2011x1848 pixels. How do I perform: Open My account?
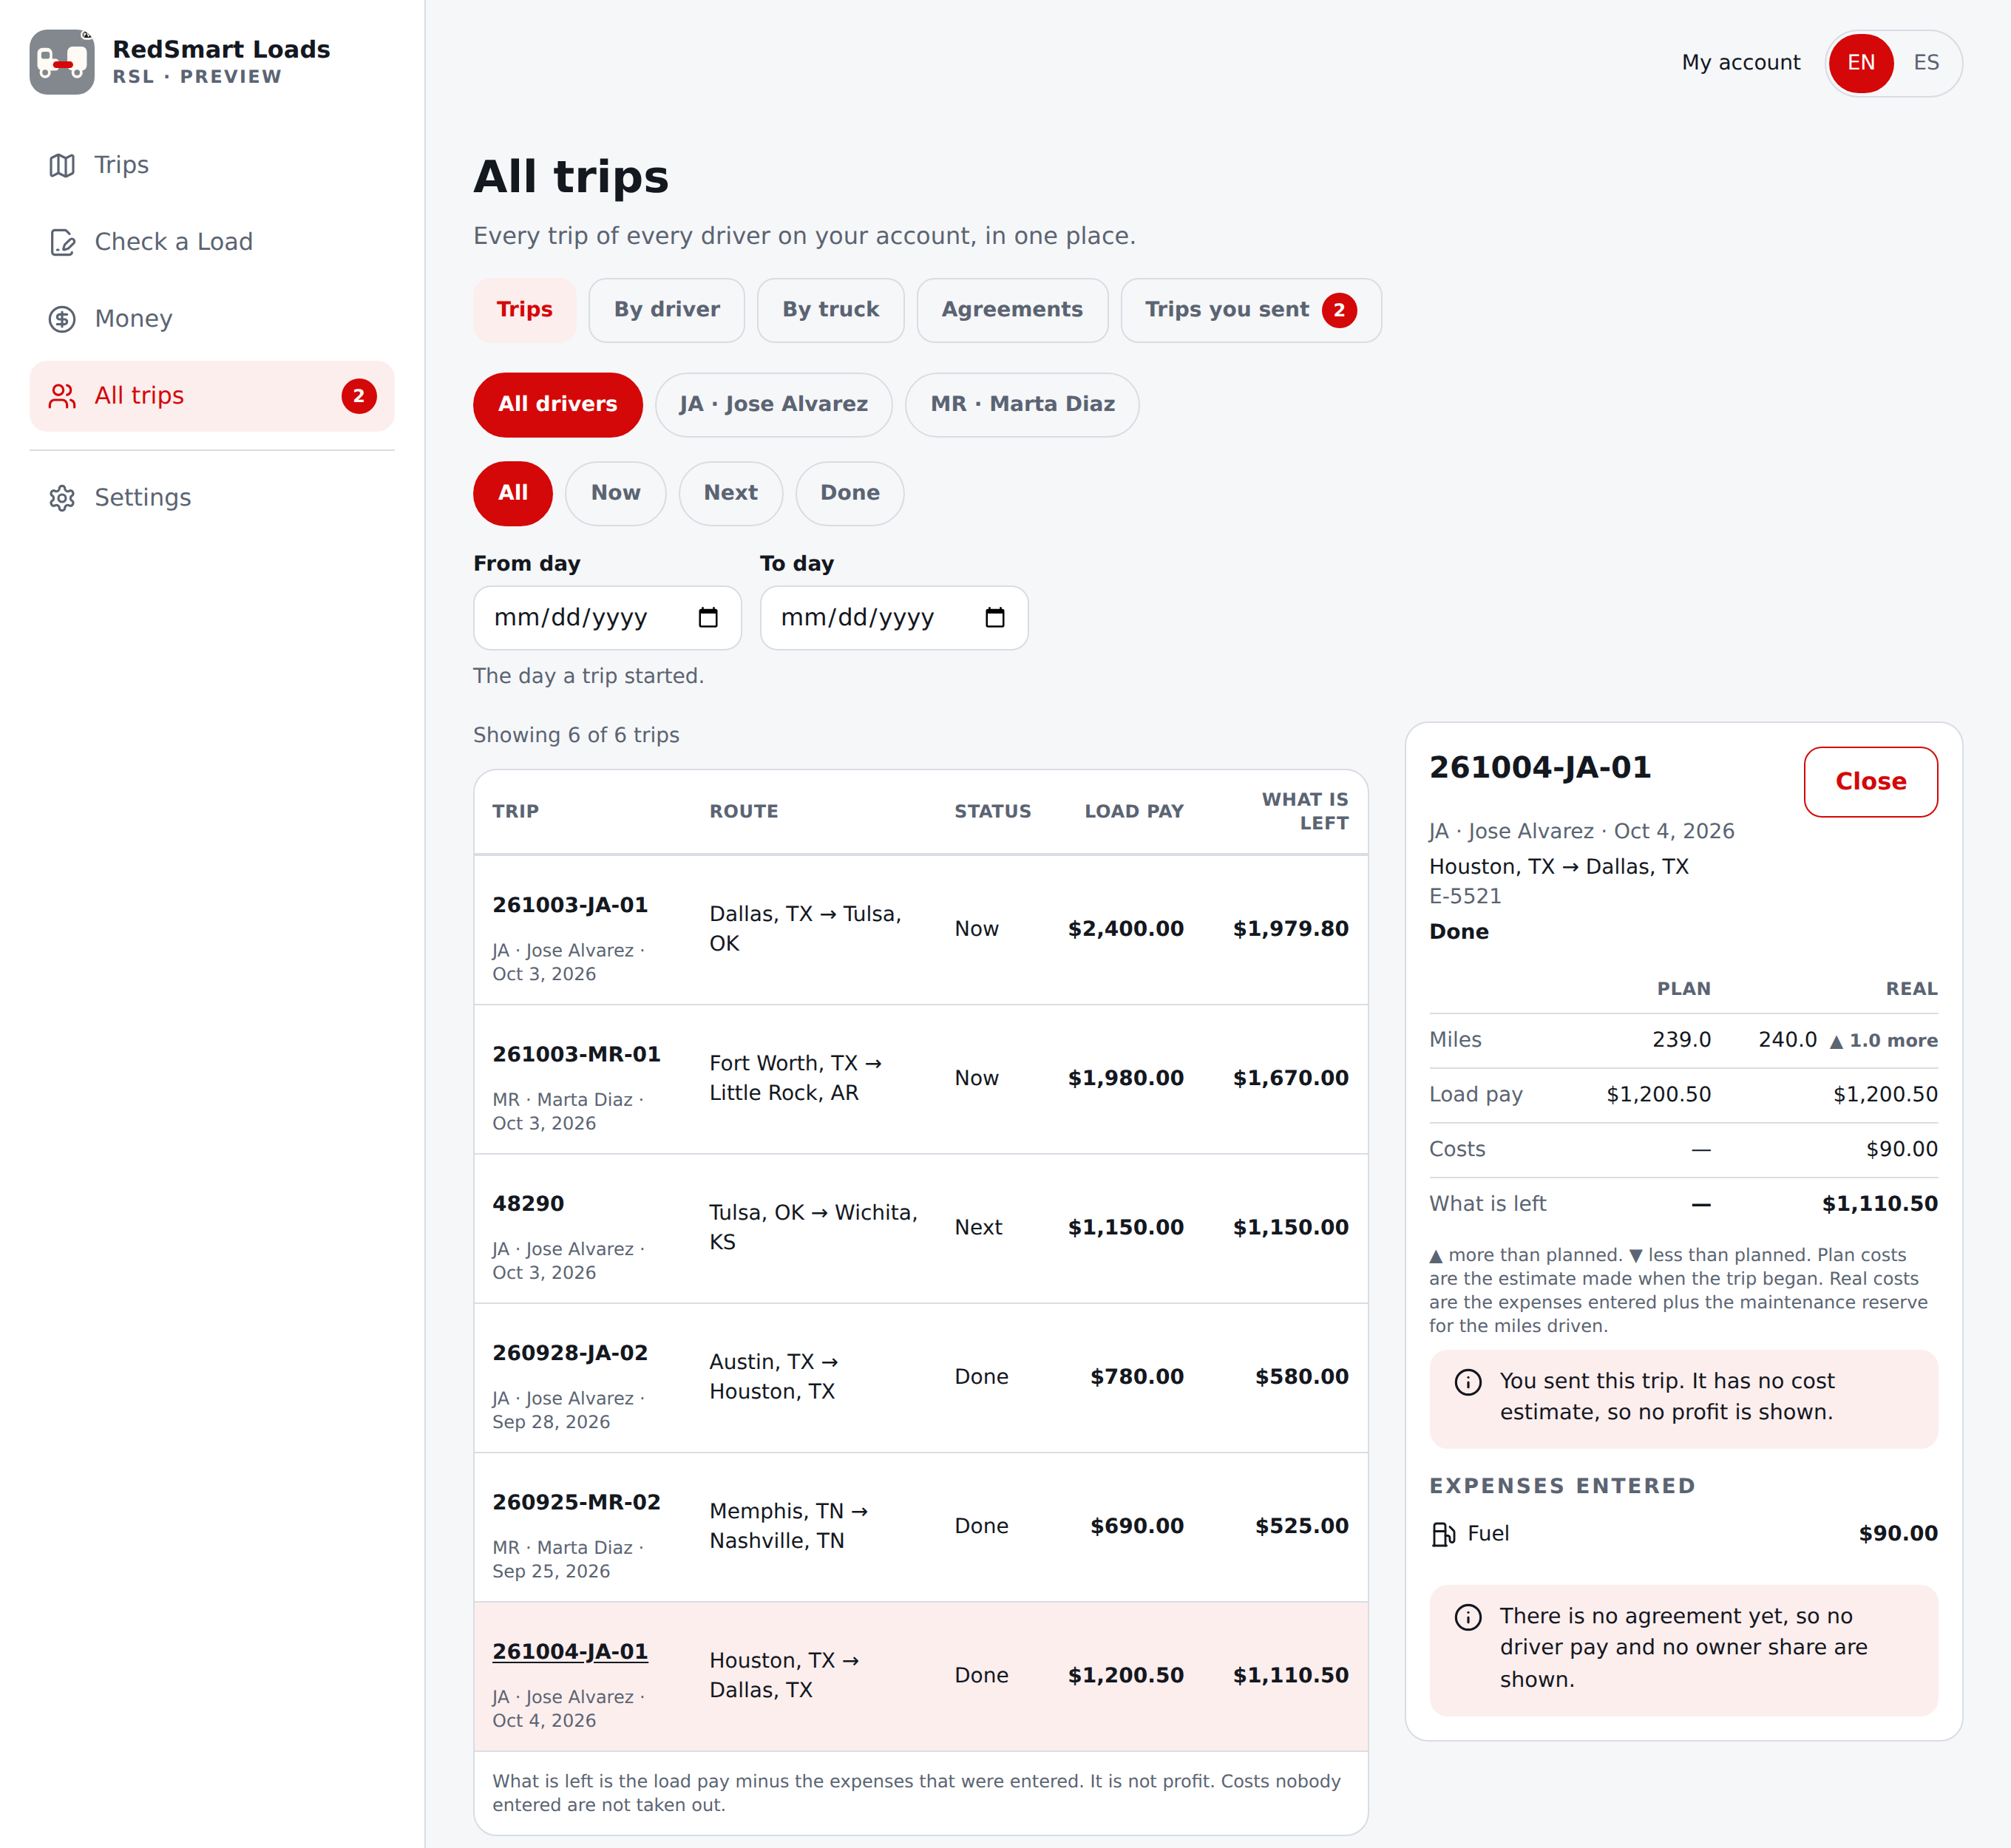(x=1741, y=63)
